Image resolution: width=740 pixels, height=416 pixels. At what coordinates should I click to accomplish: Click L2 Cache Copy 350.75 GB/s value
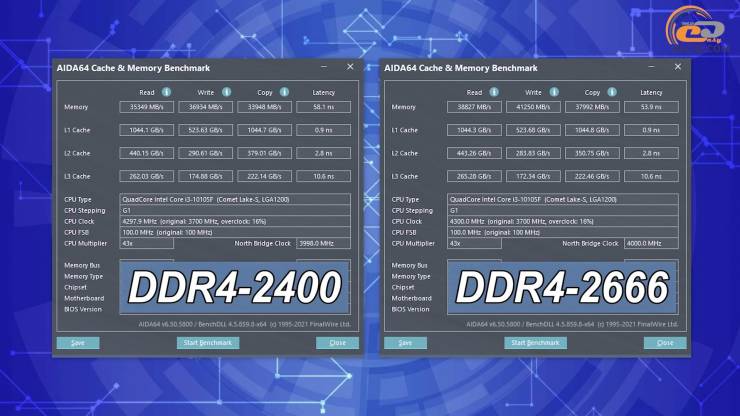click(592, 153)
